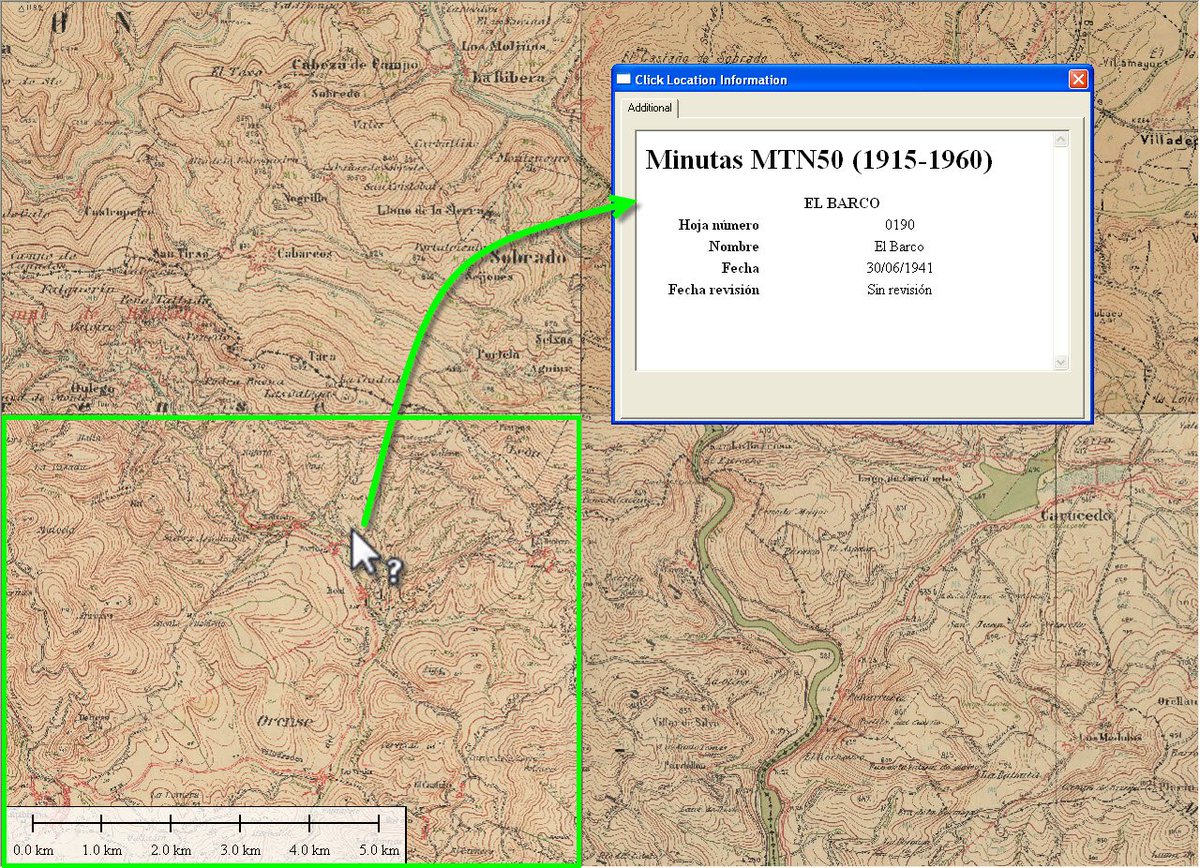Click the value 0190
Viewport: 1200px width, 868px height.
(899, 225)
